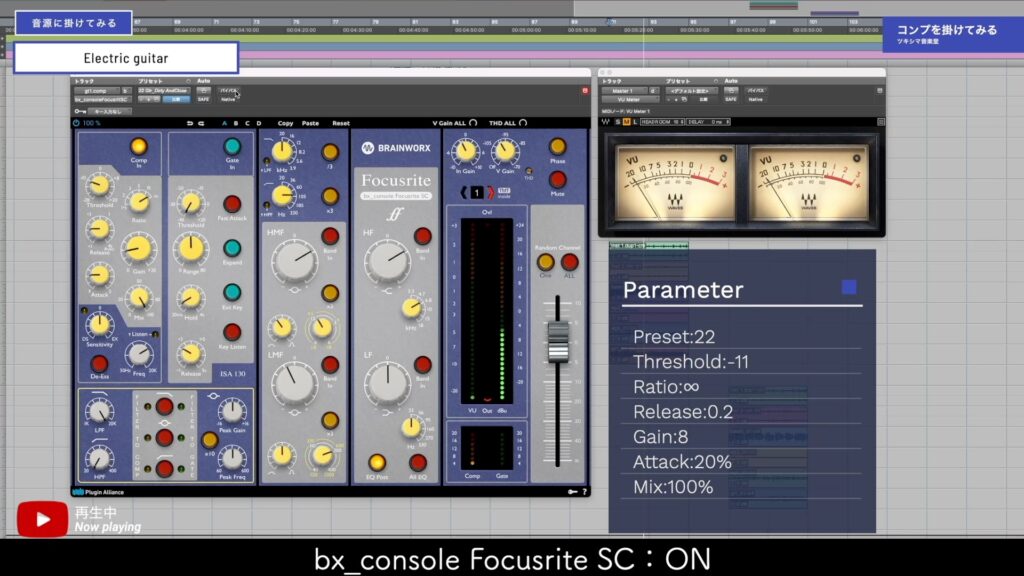Image resolution: width=1024 pixels, height=576 pixels.
Task: Open preset dropdown in Focusrite plugin window
Action: 163,91
